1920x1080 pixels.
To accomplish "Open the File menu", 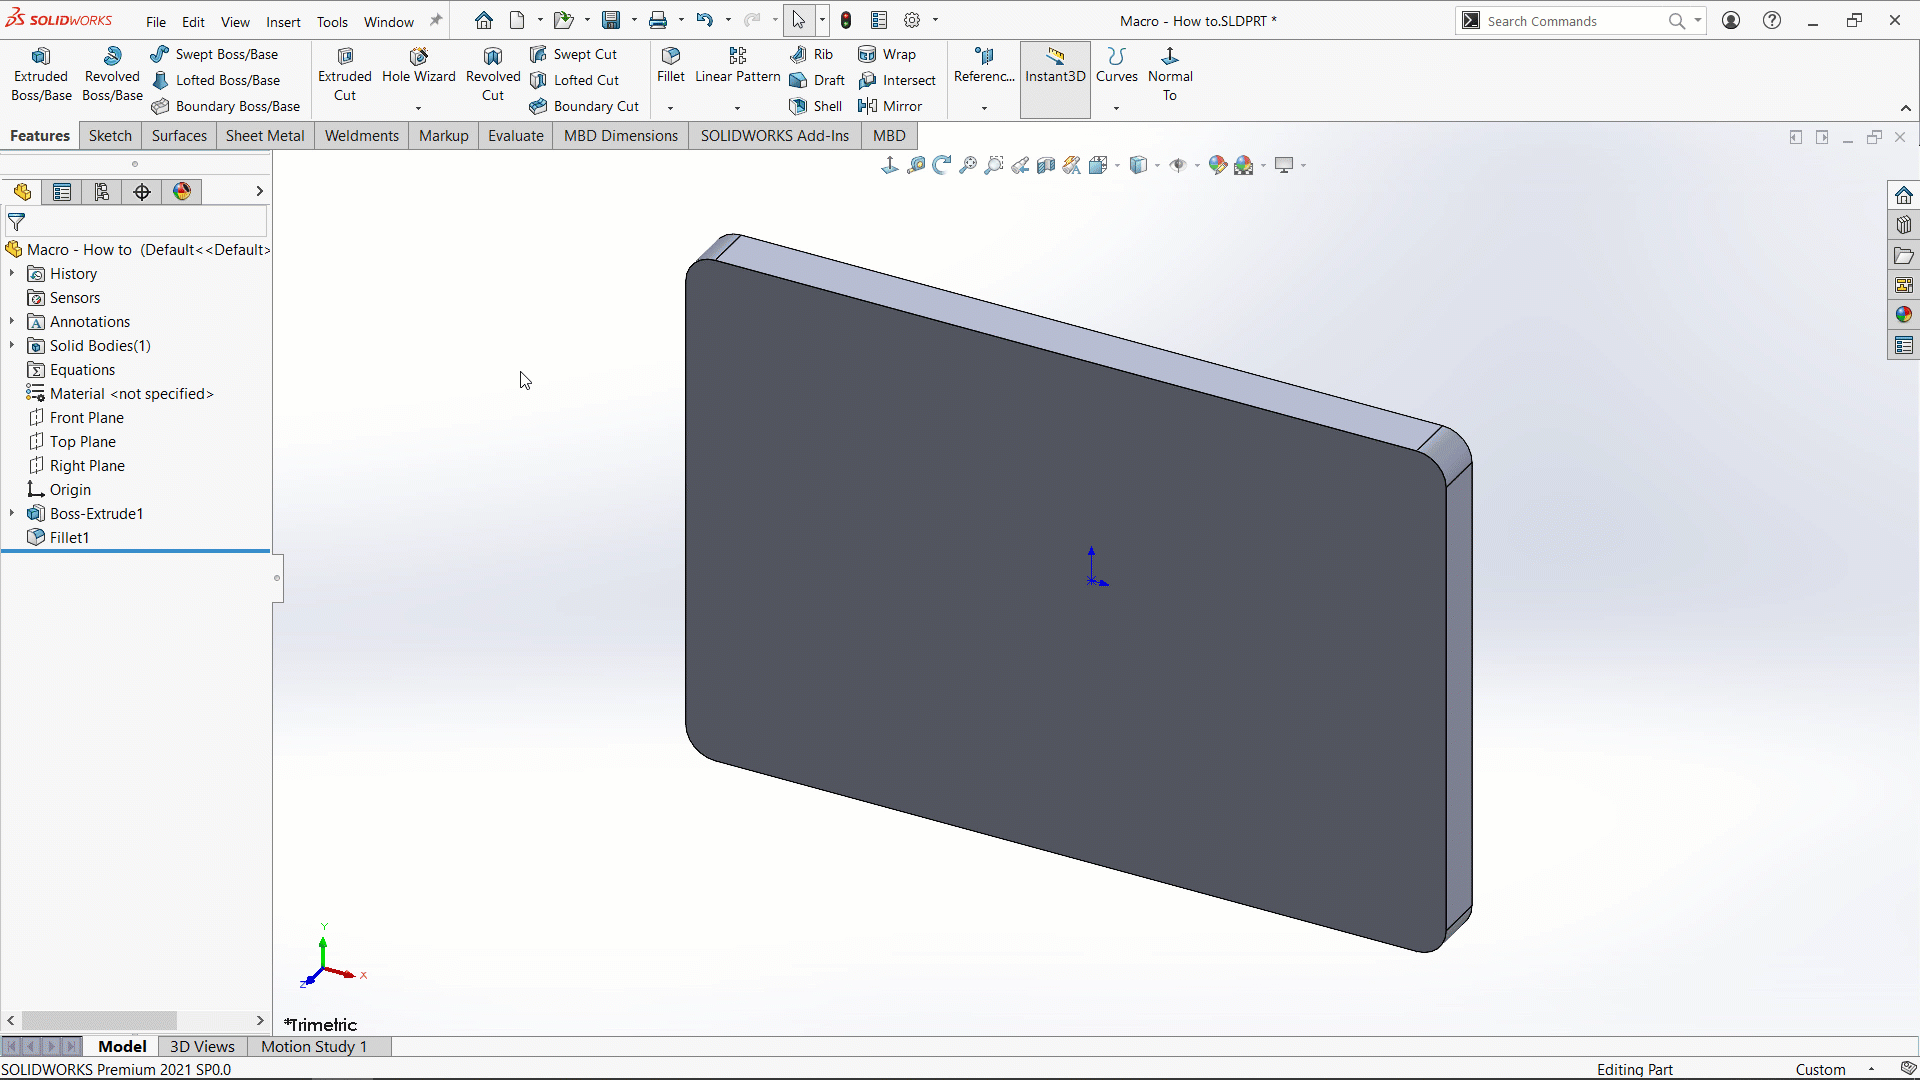I will pyautogui.click(x=156, y=21).
